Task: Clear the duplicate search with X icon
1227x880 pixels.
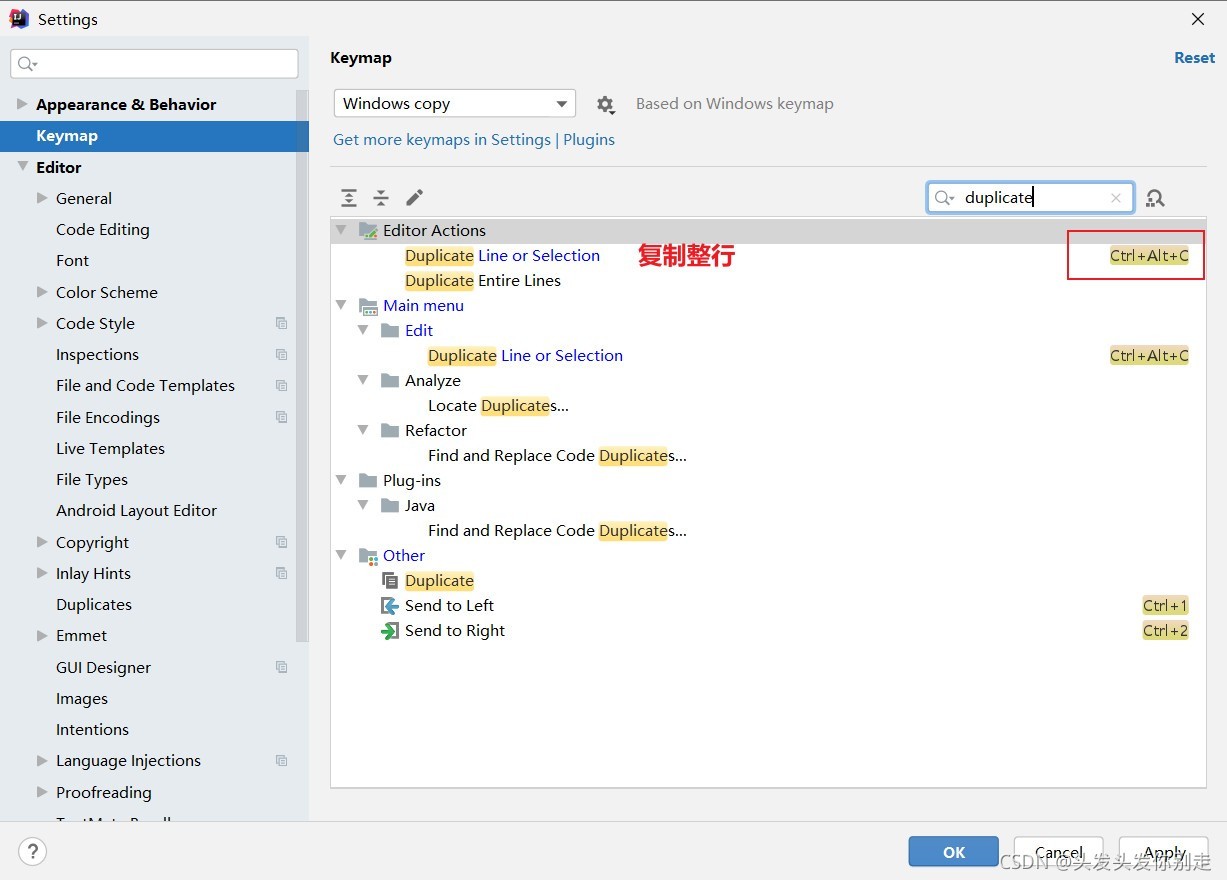Action: tap(1116, 198)
